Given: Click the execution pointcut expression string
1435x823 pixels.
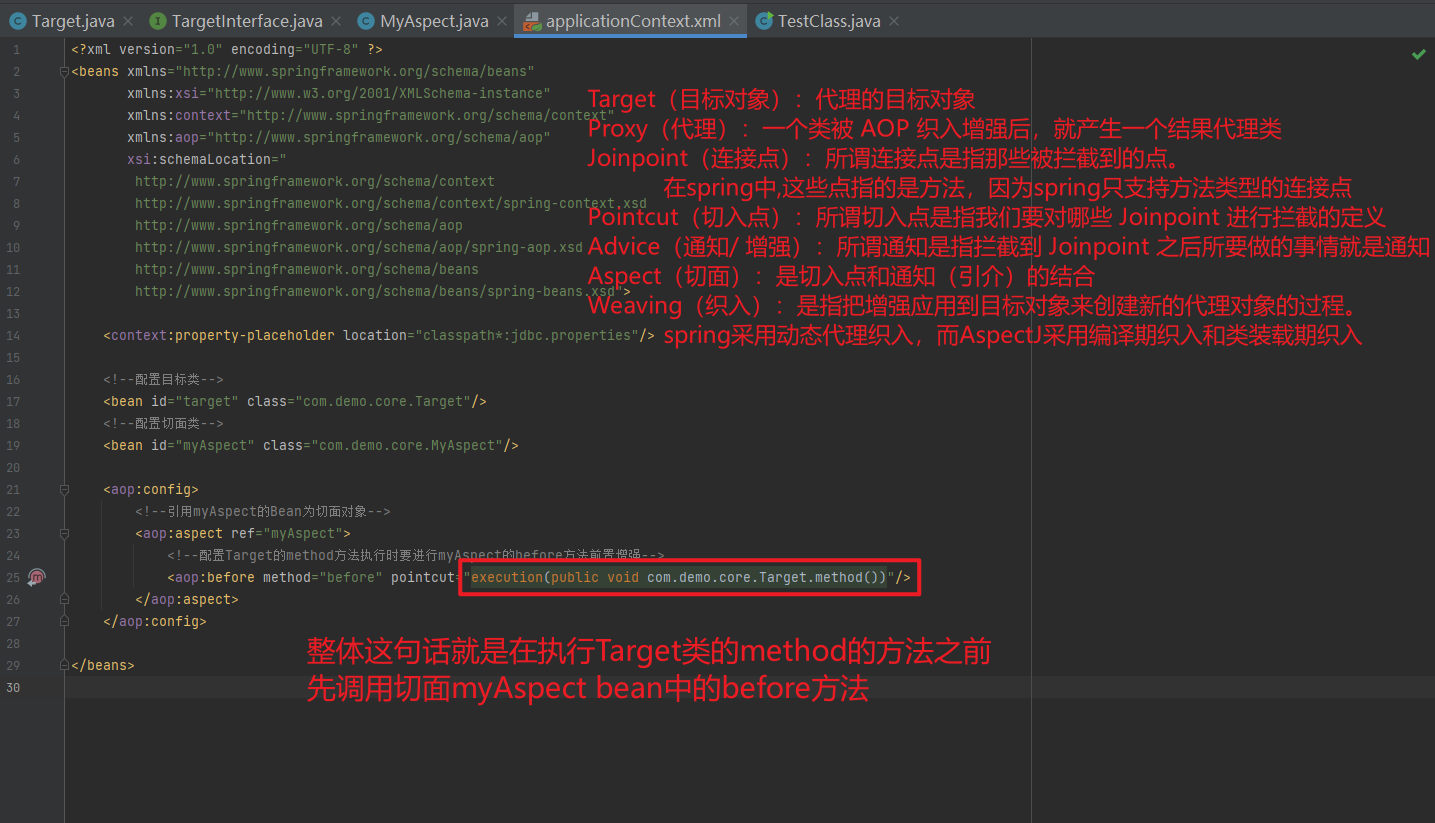Looking at the screenshot, I should [x=679, y=577].
